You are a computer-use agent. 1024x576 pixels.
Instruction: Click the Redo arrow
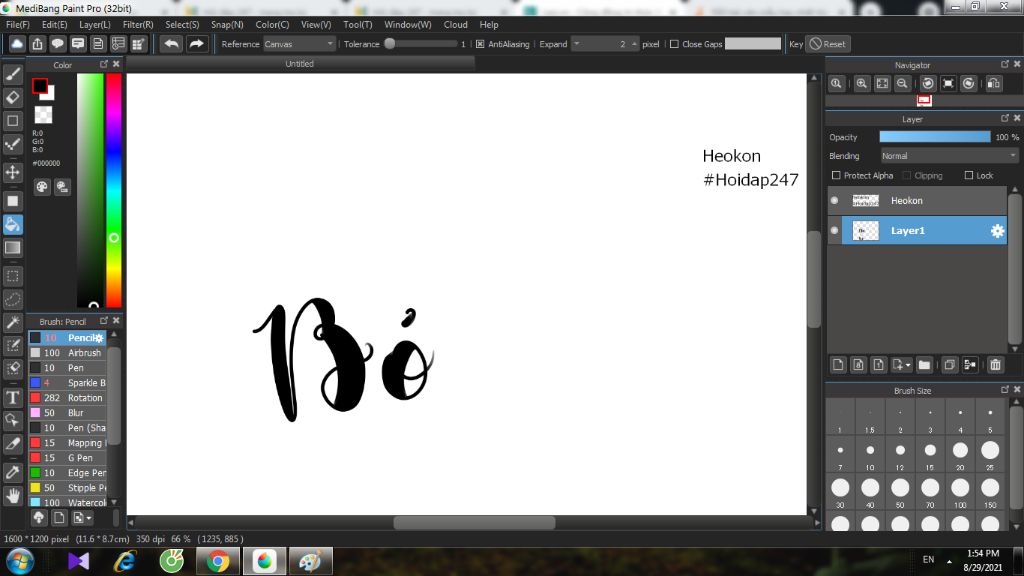pos(196,44)
